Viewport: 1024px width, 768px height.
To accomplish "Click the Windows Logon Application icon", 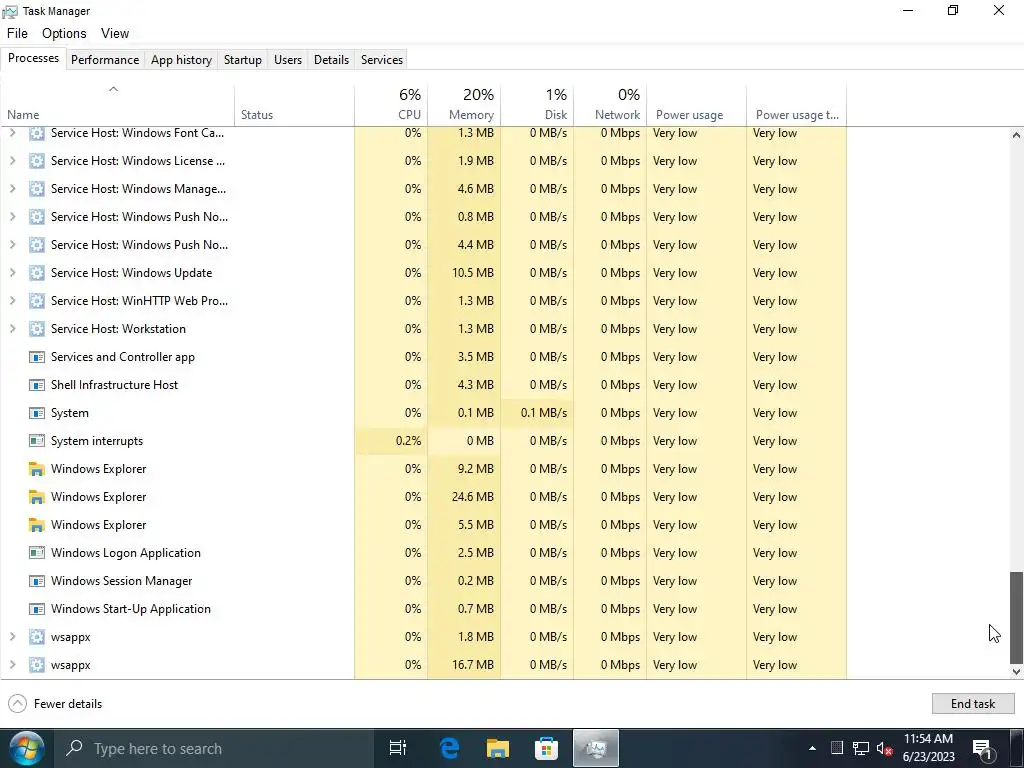I will (37, 553).
